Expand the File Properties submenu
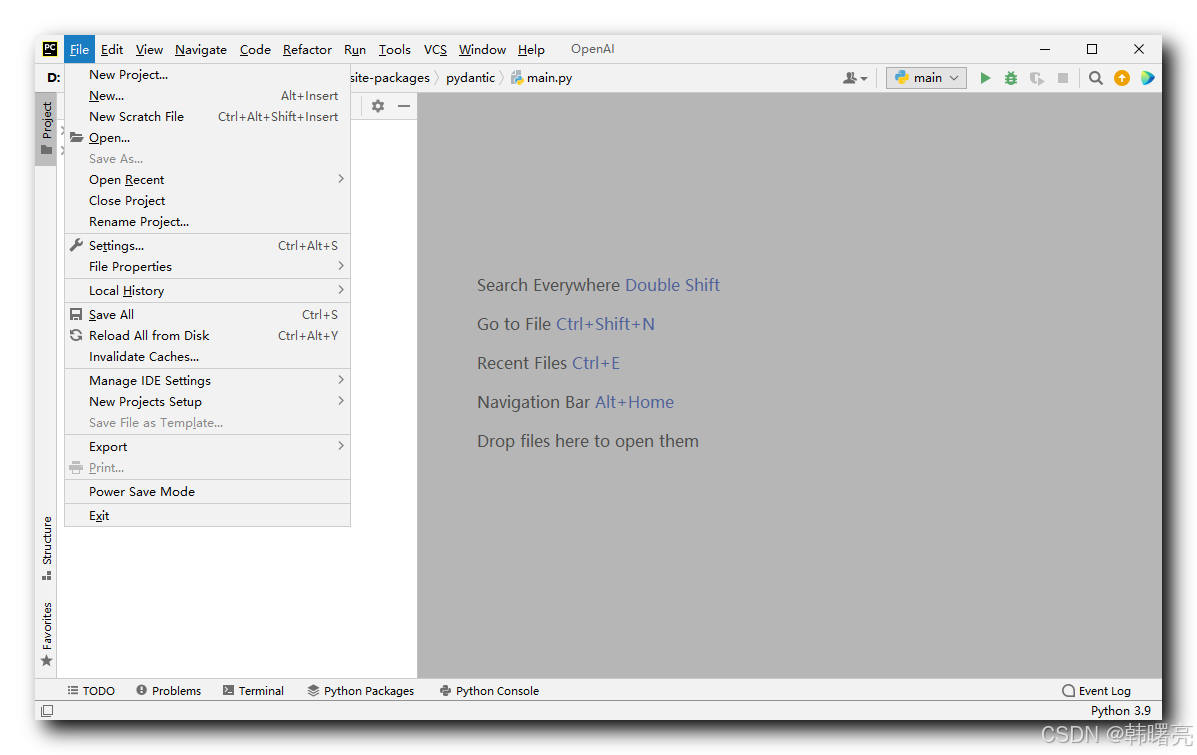Viewport: 1197px width, 755px height. click(x=208, y=266)
